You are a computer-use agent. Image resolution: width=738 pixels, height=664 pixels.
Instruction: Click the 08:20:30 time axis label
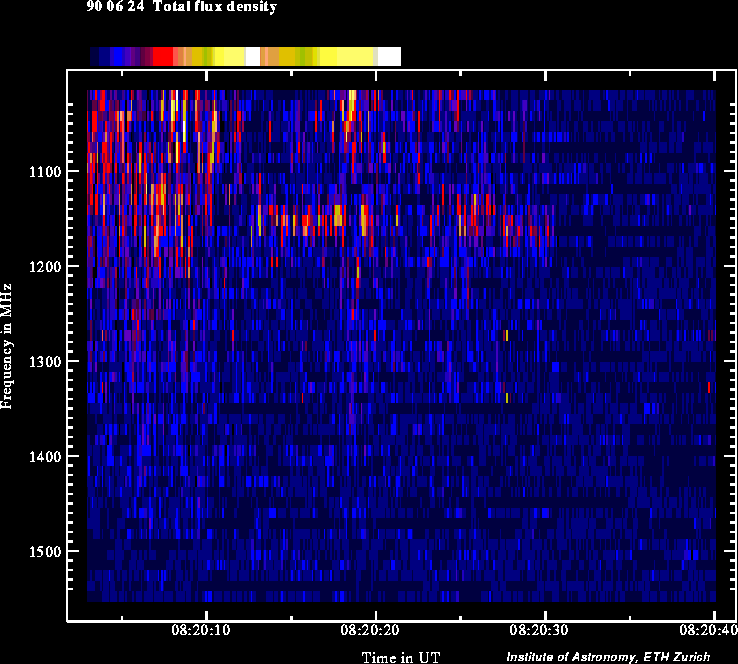[539, 630]
